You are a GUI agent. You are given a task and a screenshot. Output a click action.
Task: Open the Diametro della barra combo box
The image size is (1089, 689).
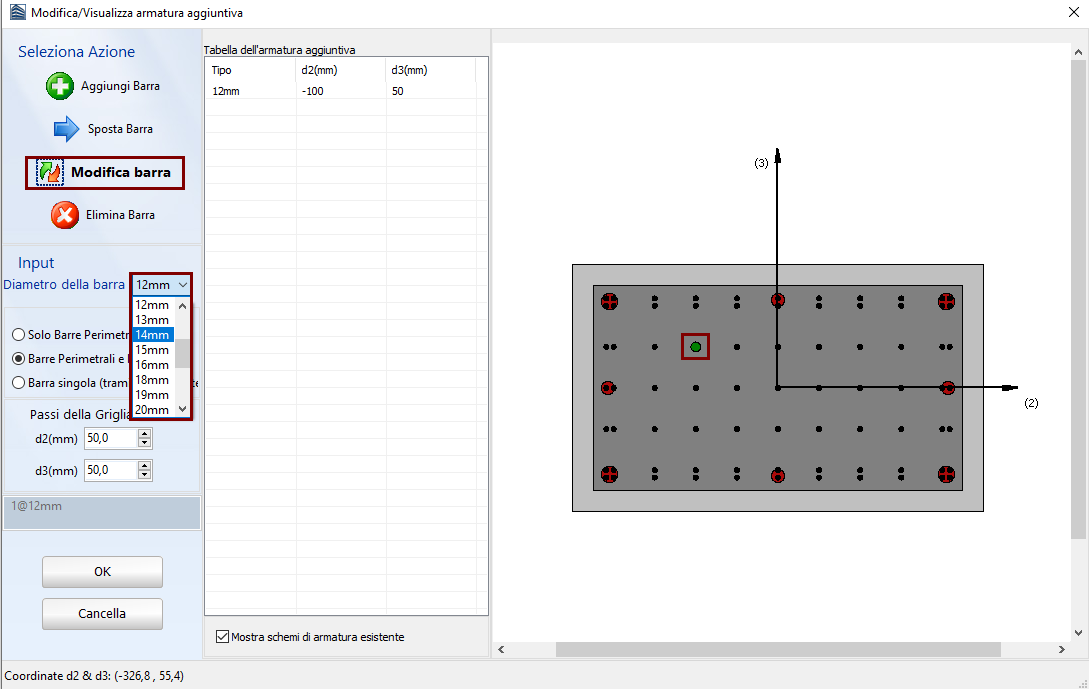pyautogui.click(x=161, y=285)
